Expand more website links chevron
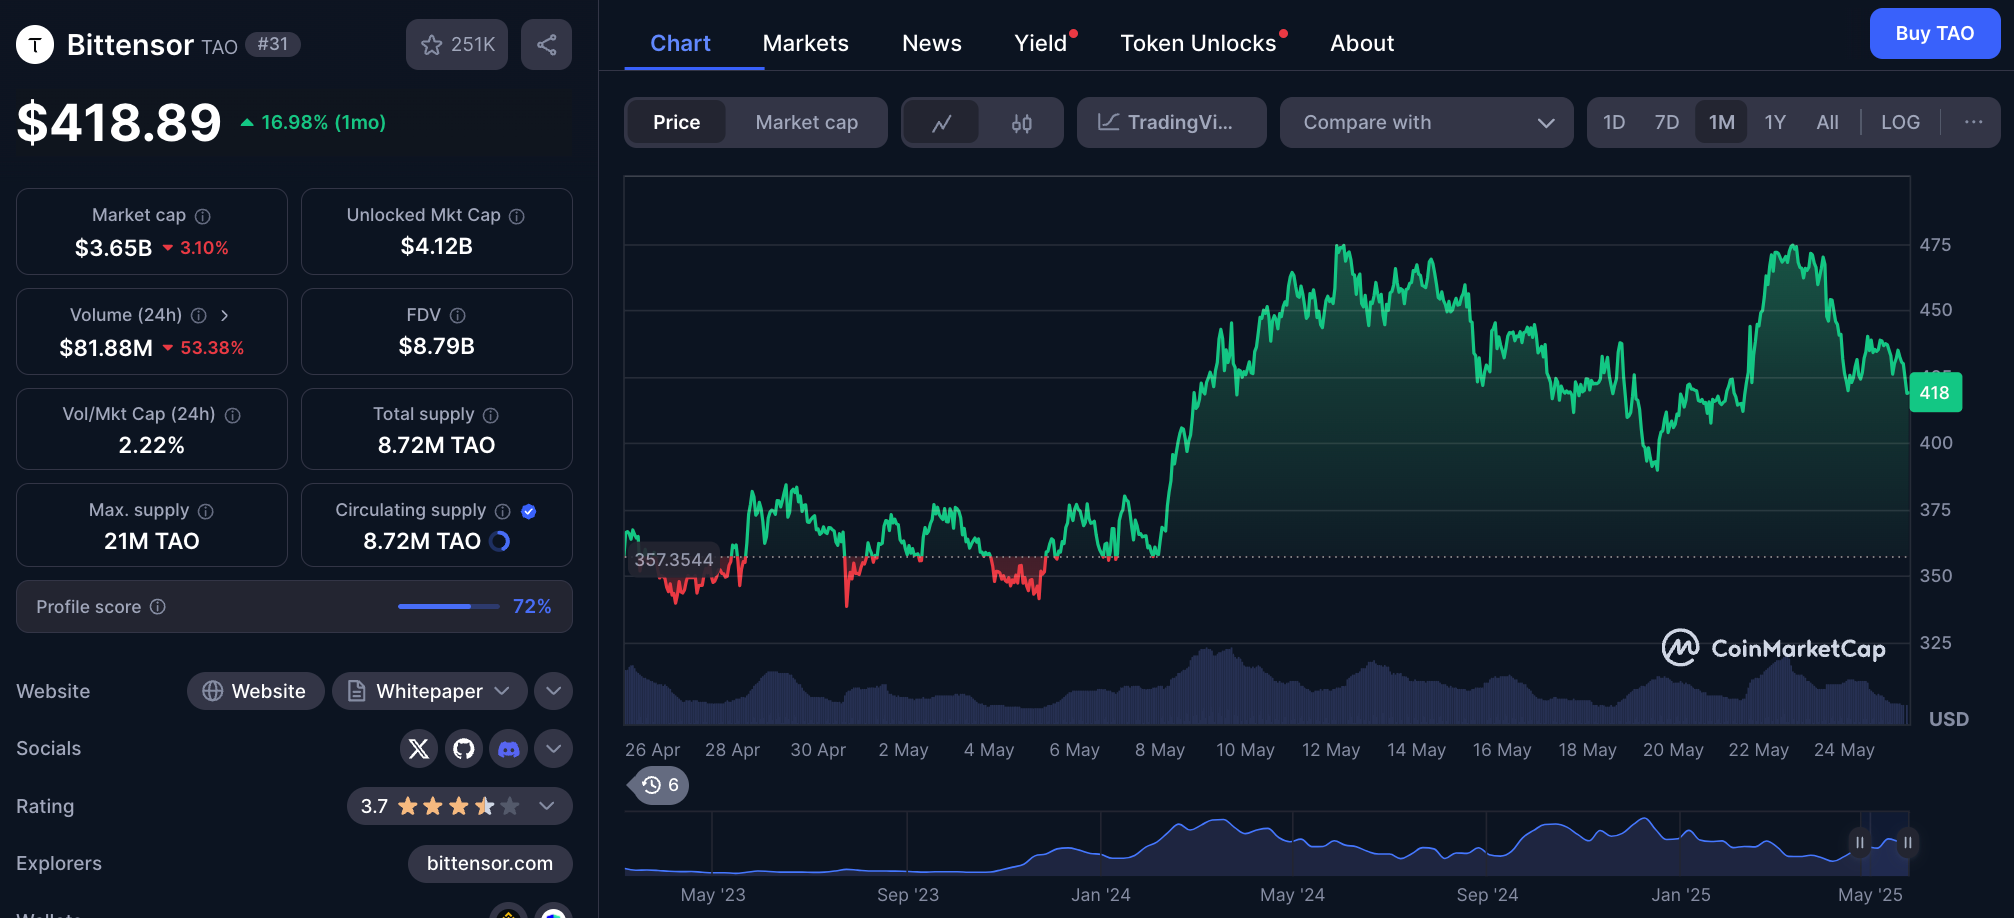This screenshot has height=918, width=2014. (x=553, y=691)
